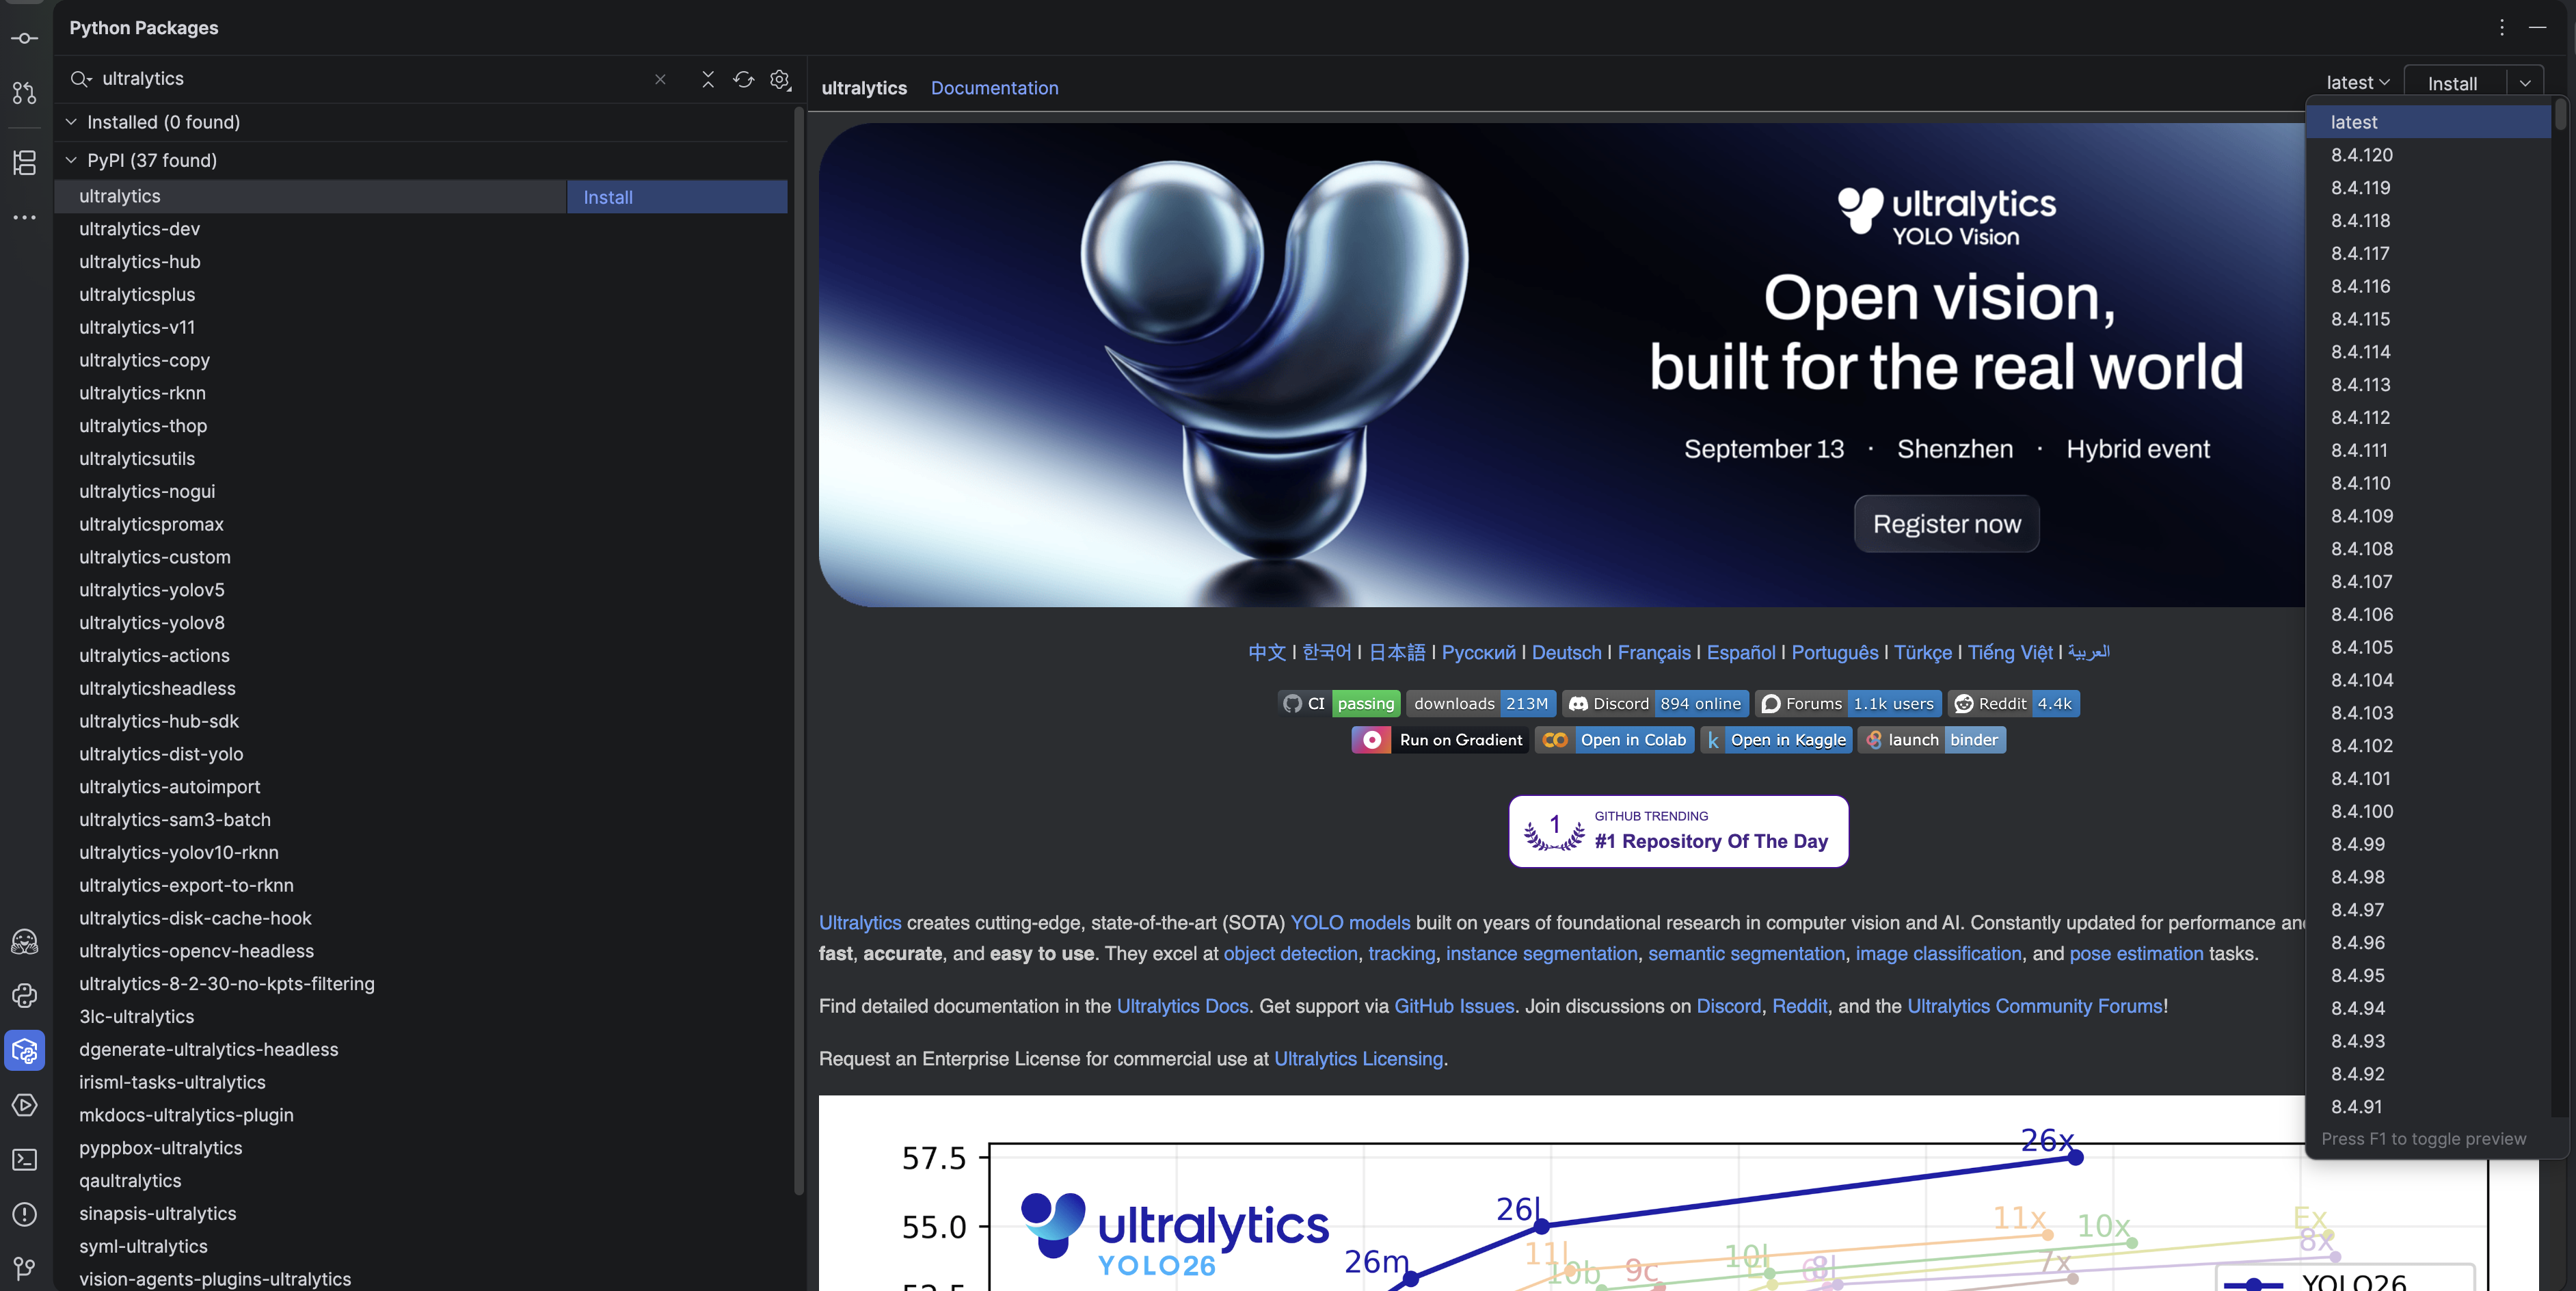The width and height of the screenshot is (2576, 1291).
Task: Reload the package repositories
Action: tap(743, 79)
